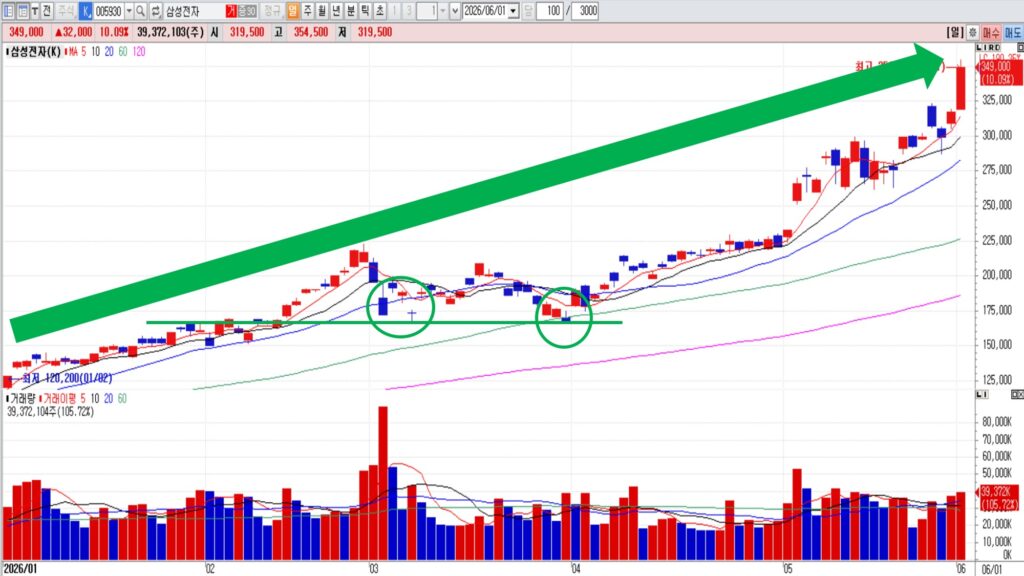The image size is (1024, 576).
Task: Click the second layout icon beside it
Action: (22, 11)
